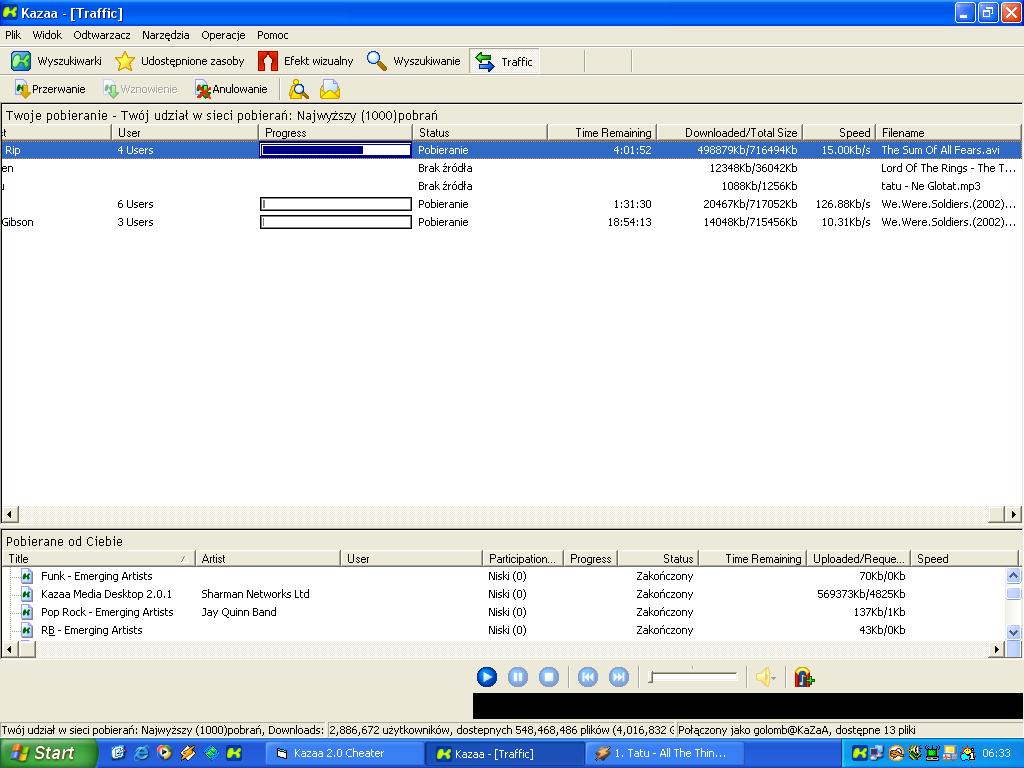Image resolution: width=1024 pixels, height=768 pixels.
Task: Select the Funk - Emerging Artists upload row
Action: coord(504,576)
